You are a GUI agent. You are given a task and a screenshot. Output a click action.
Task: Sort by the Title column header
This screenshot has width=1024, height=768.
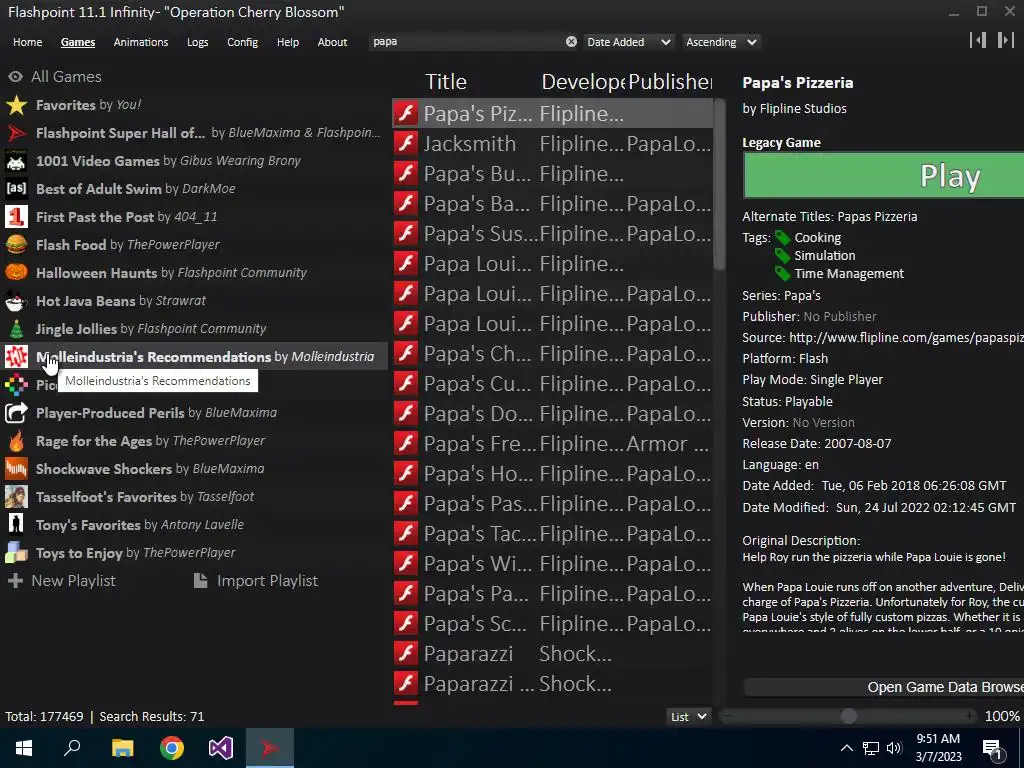pyautogui.click(x=446, y=82)
